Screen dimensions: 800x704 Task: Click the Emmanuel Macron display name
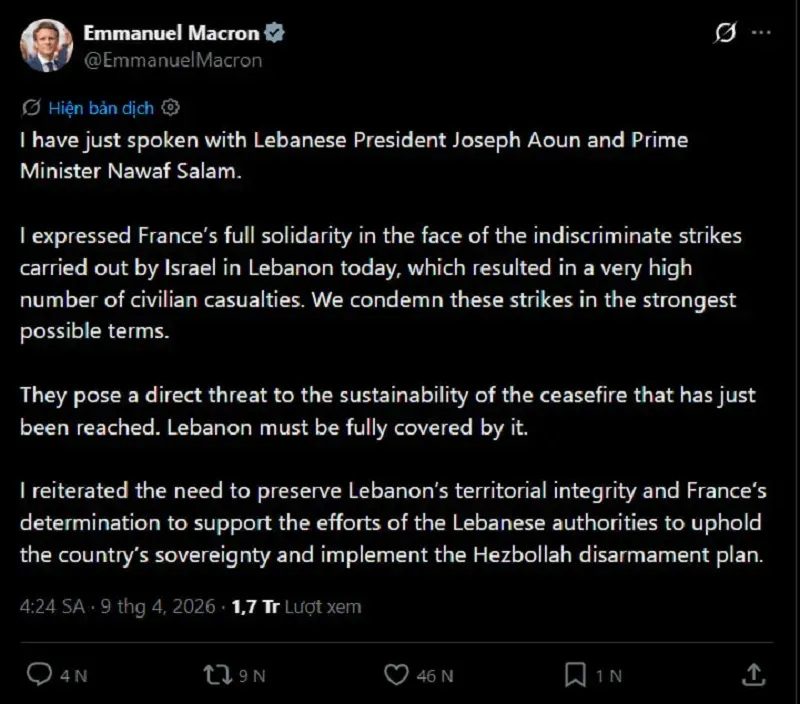tap(171, 34)
